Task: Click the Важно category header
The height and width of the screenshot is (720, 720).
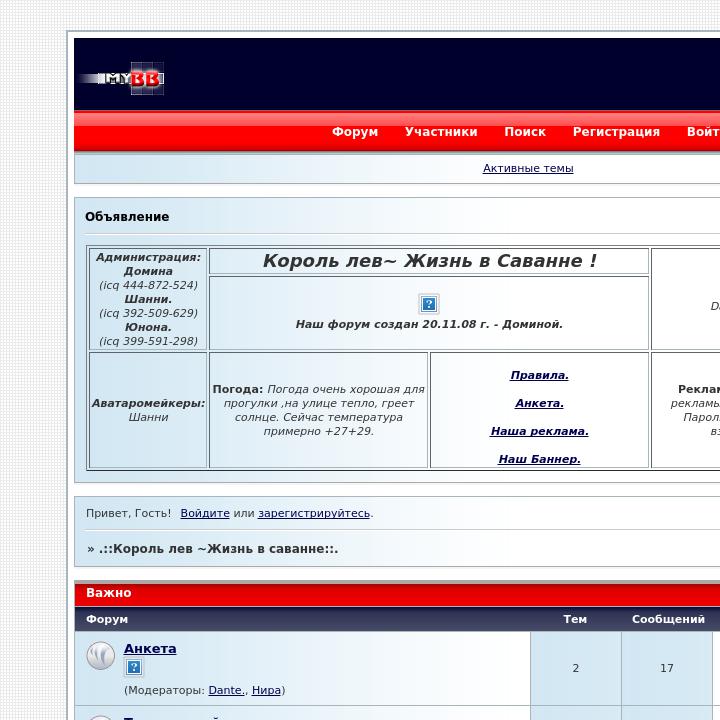Action: (109, 593)
